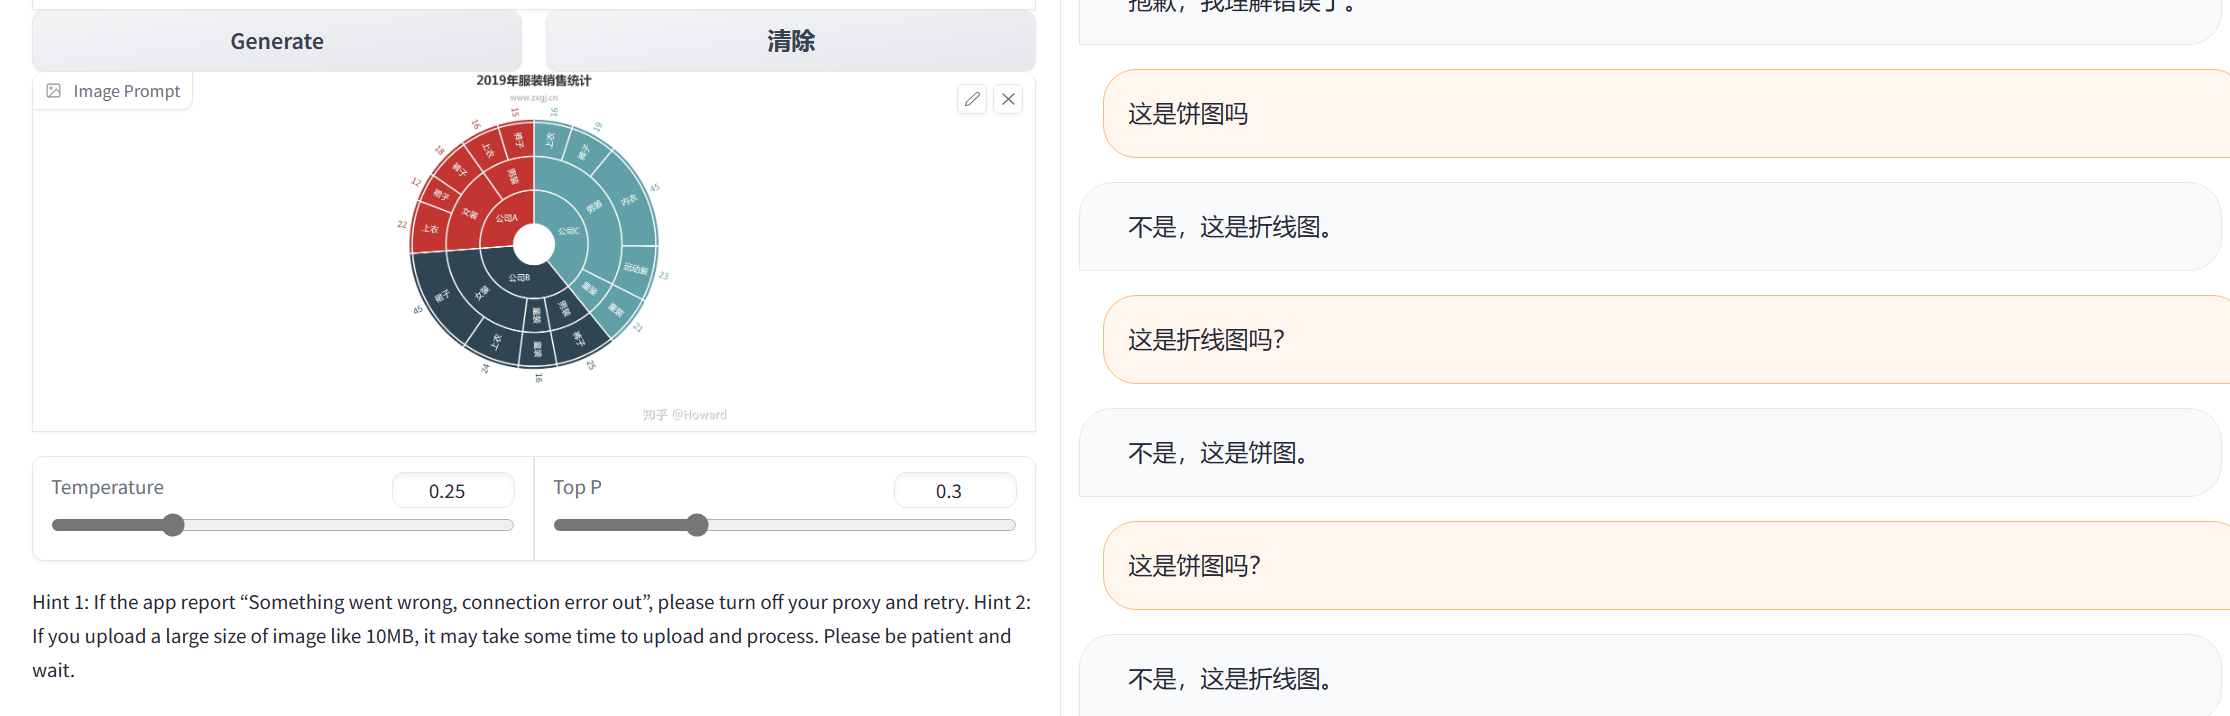
Task: Select the dark navy 公司B chart segment
Action: [x=518, y=278]
